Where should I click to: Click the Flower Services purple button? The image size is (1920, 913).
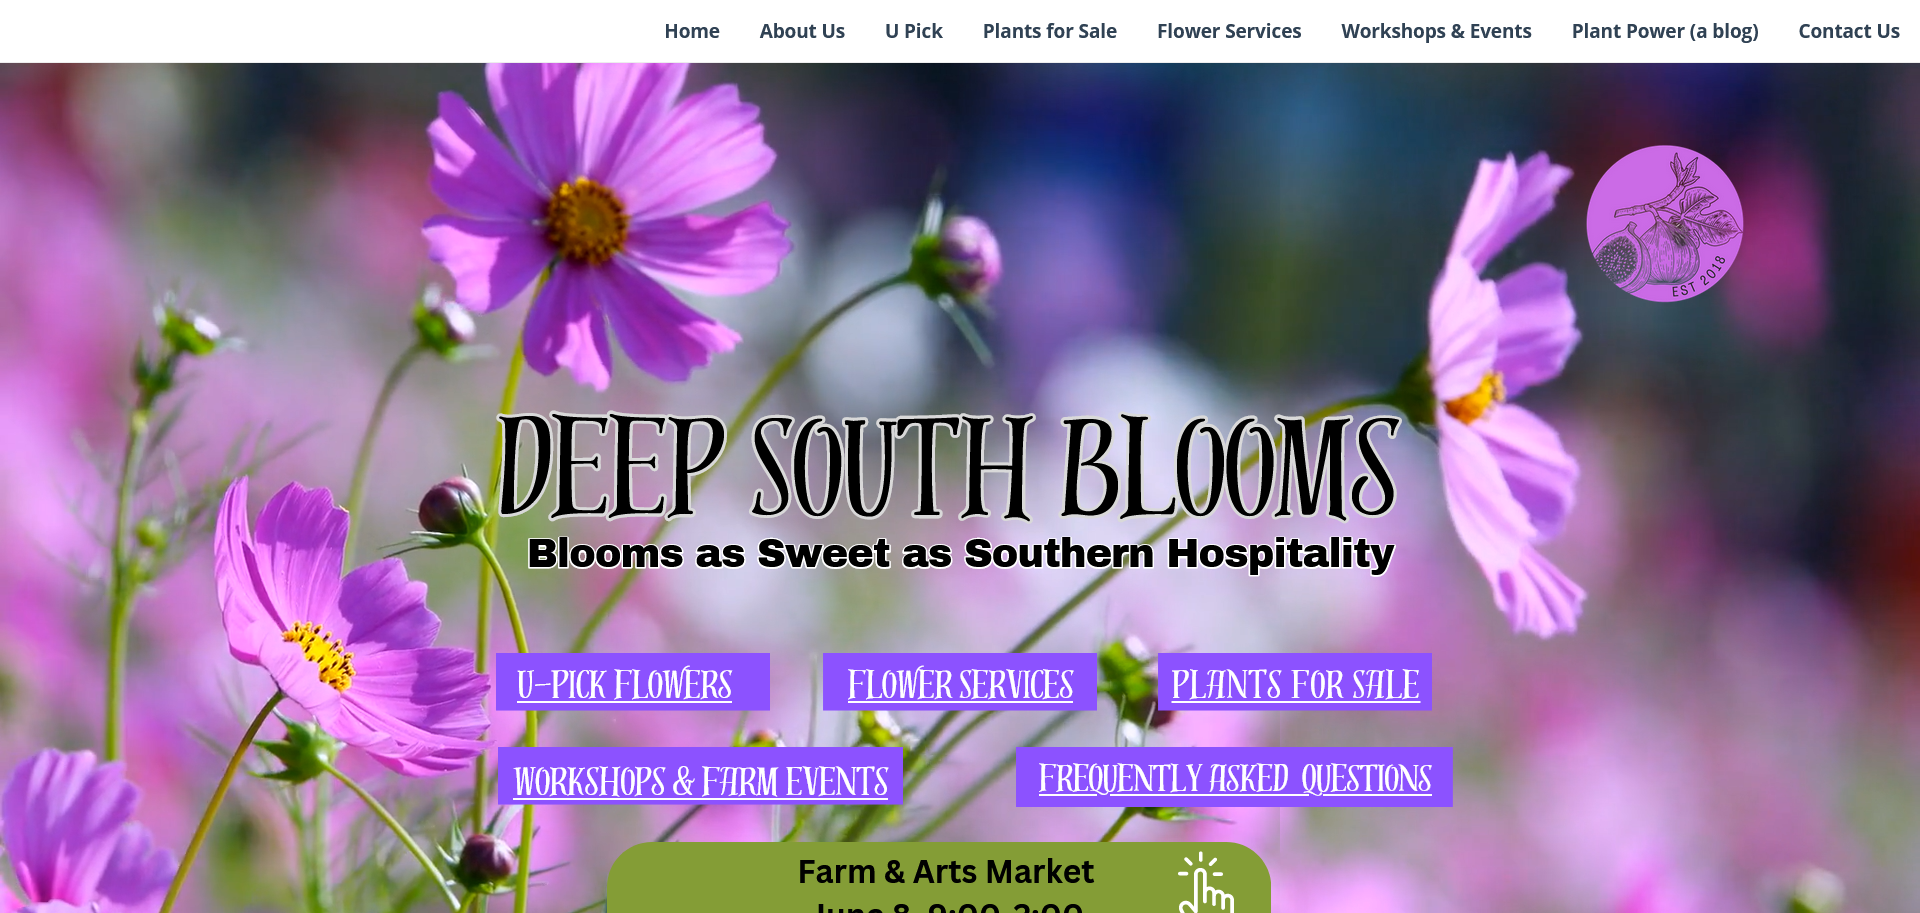tap(960, 682)
